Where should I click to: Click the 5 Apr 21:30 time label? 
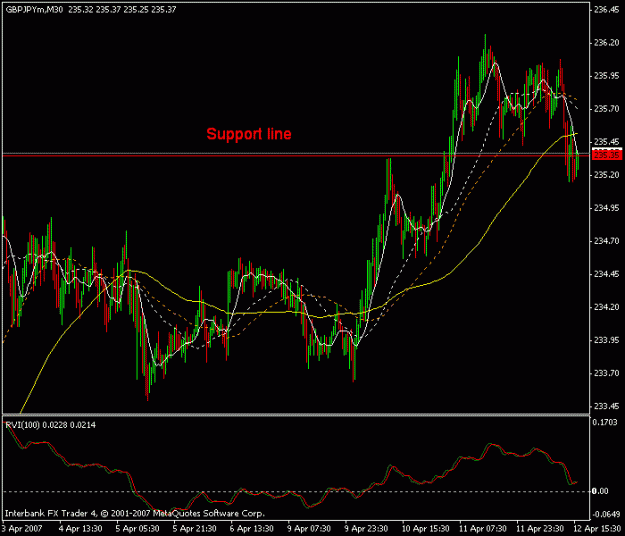pyautogui.click(x=195, y=529)
